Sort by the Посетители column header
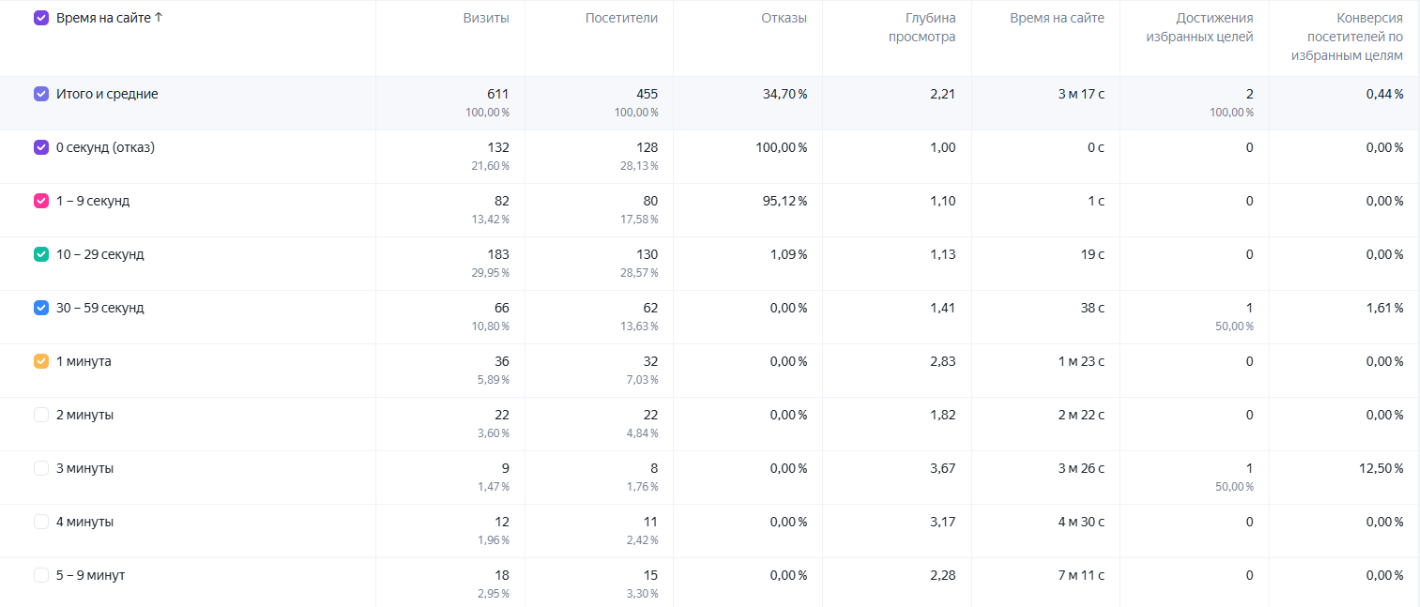The width and height of the screenshot is (1420, 607). tap(622, 18)
